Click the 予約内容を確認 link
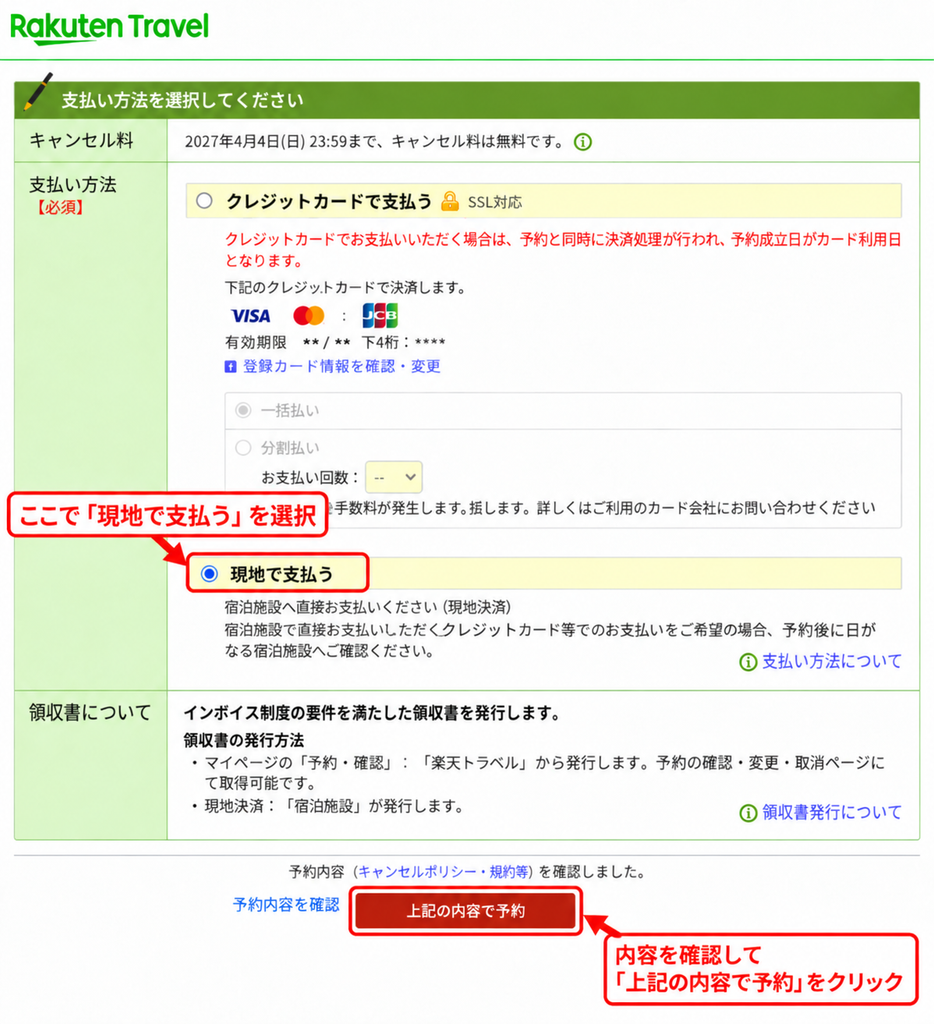 tap(286, 904)
